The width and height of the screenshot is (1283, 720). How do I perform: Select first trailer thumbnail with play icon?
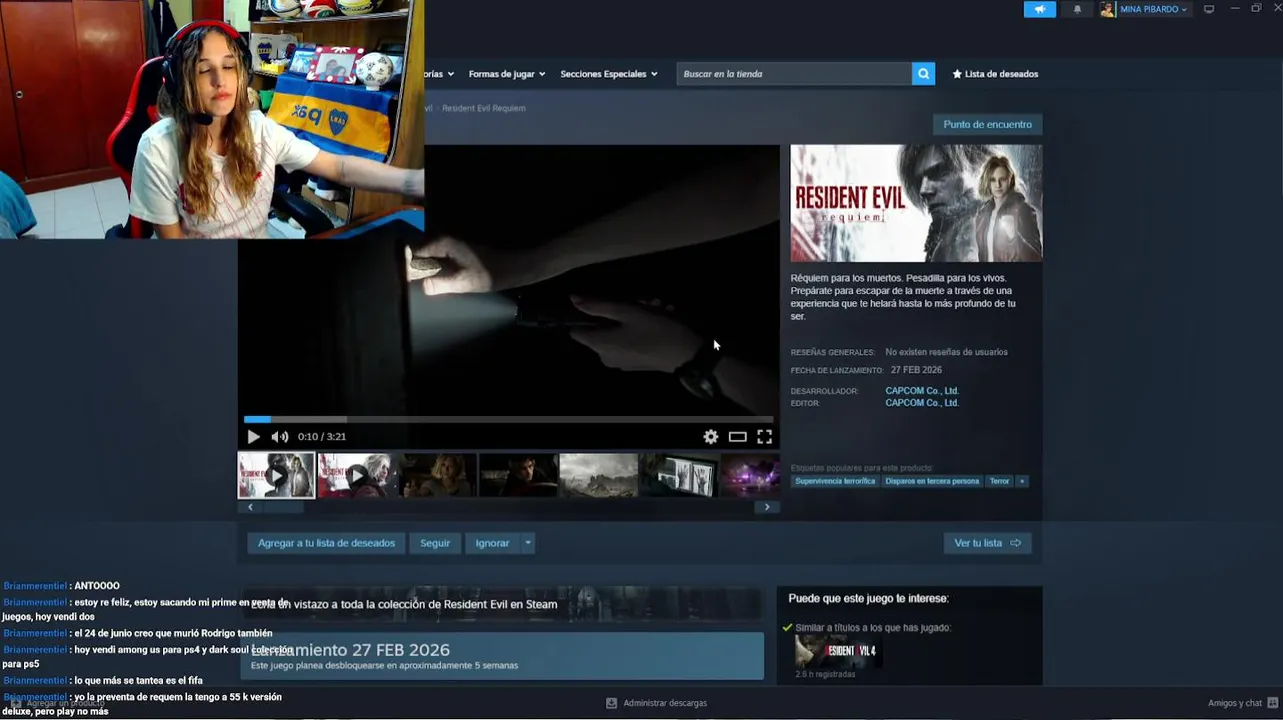click(277, 475)
